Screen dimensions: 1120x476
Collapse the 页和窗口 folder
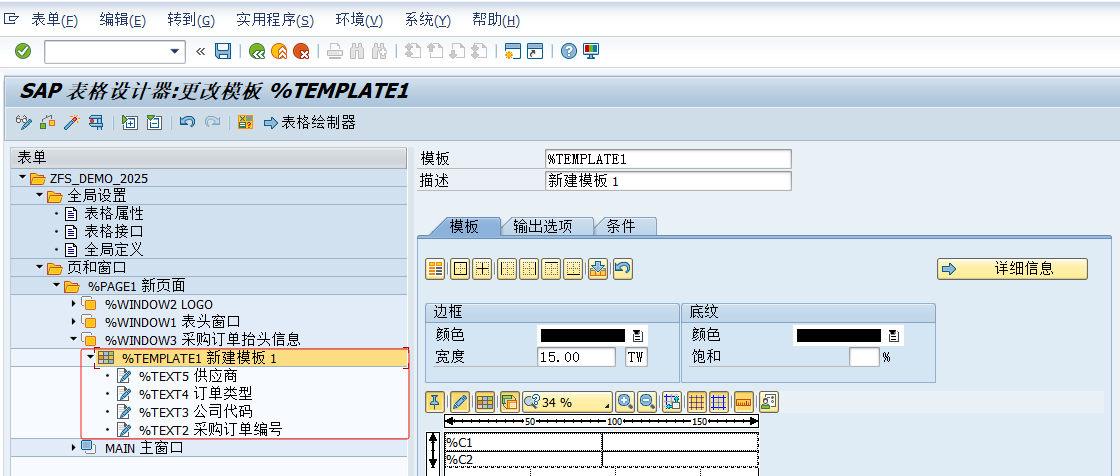point(39,268)
